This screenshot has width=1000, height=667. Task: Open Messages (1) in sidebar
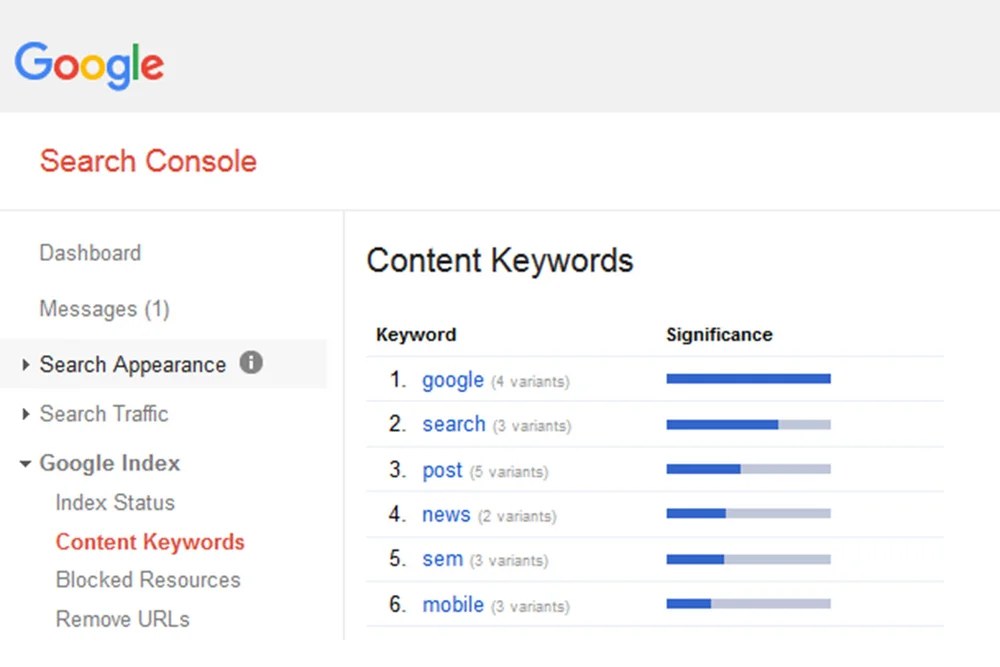(x=105, y=309)
